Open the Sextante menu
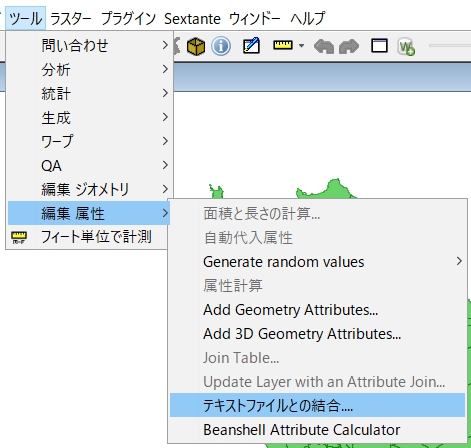471x448 pixels. [192, 19]
